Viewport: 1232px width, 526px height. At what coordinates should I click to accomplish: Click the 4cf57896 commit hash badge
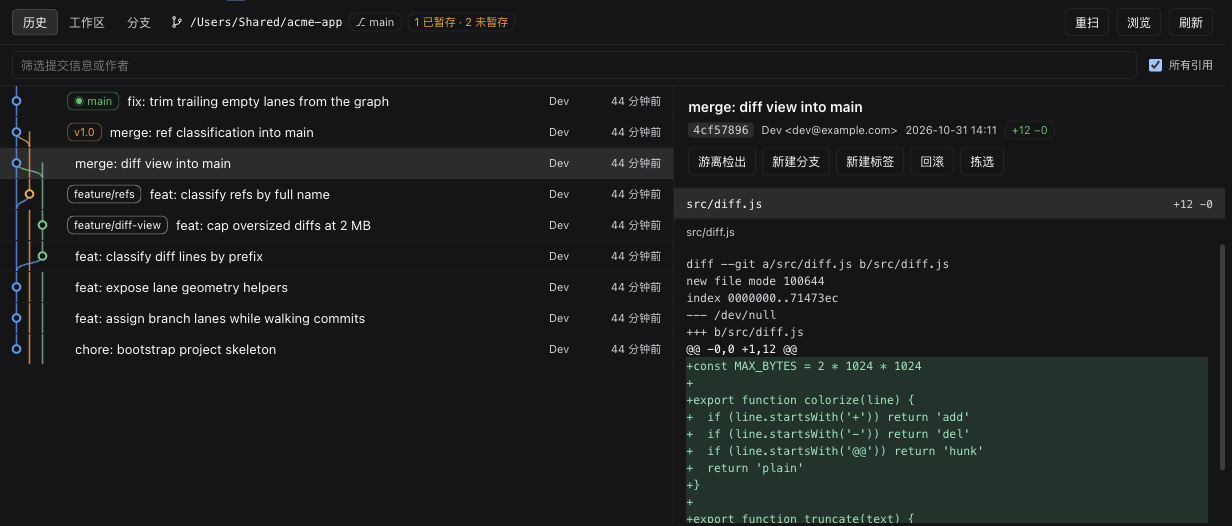click(720, 130)
